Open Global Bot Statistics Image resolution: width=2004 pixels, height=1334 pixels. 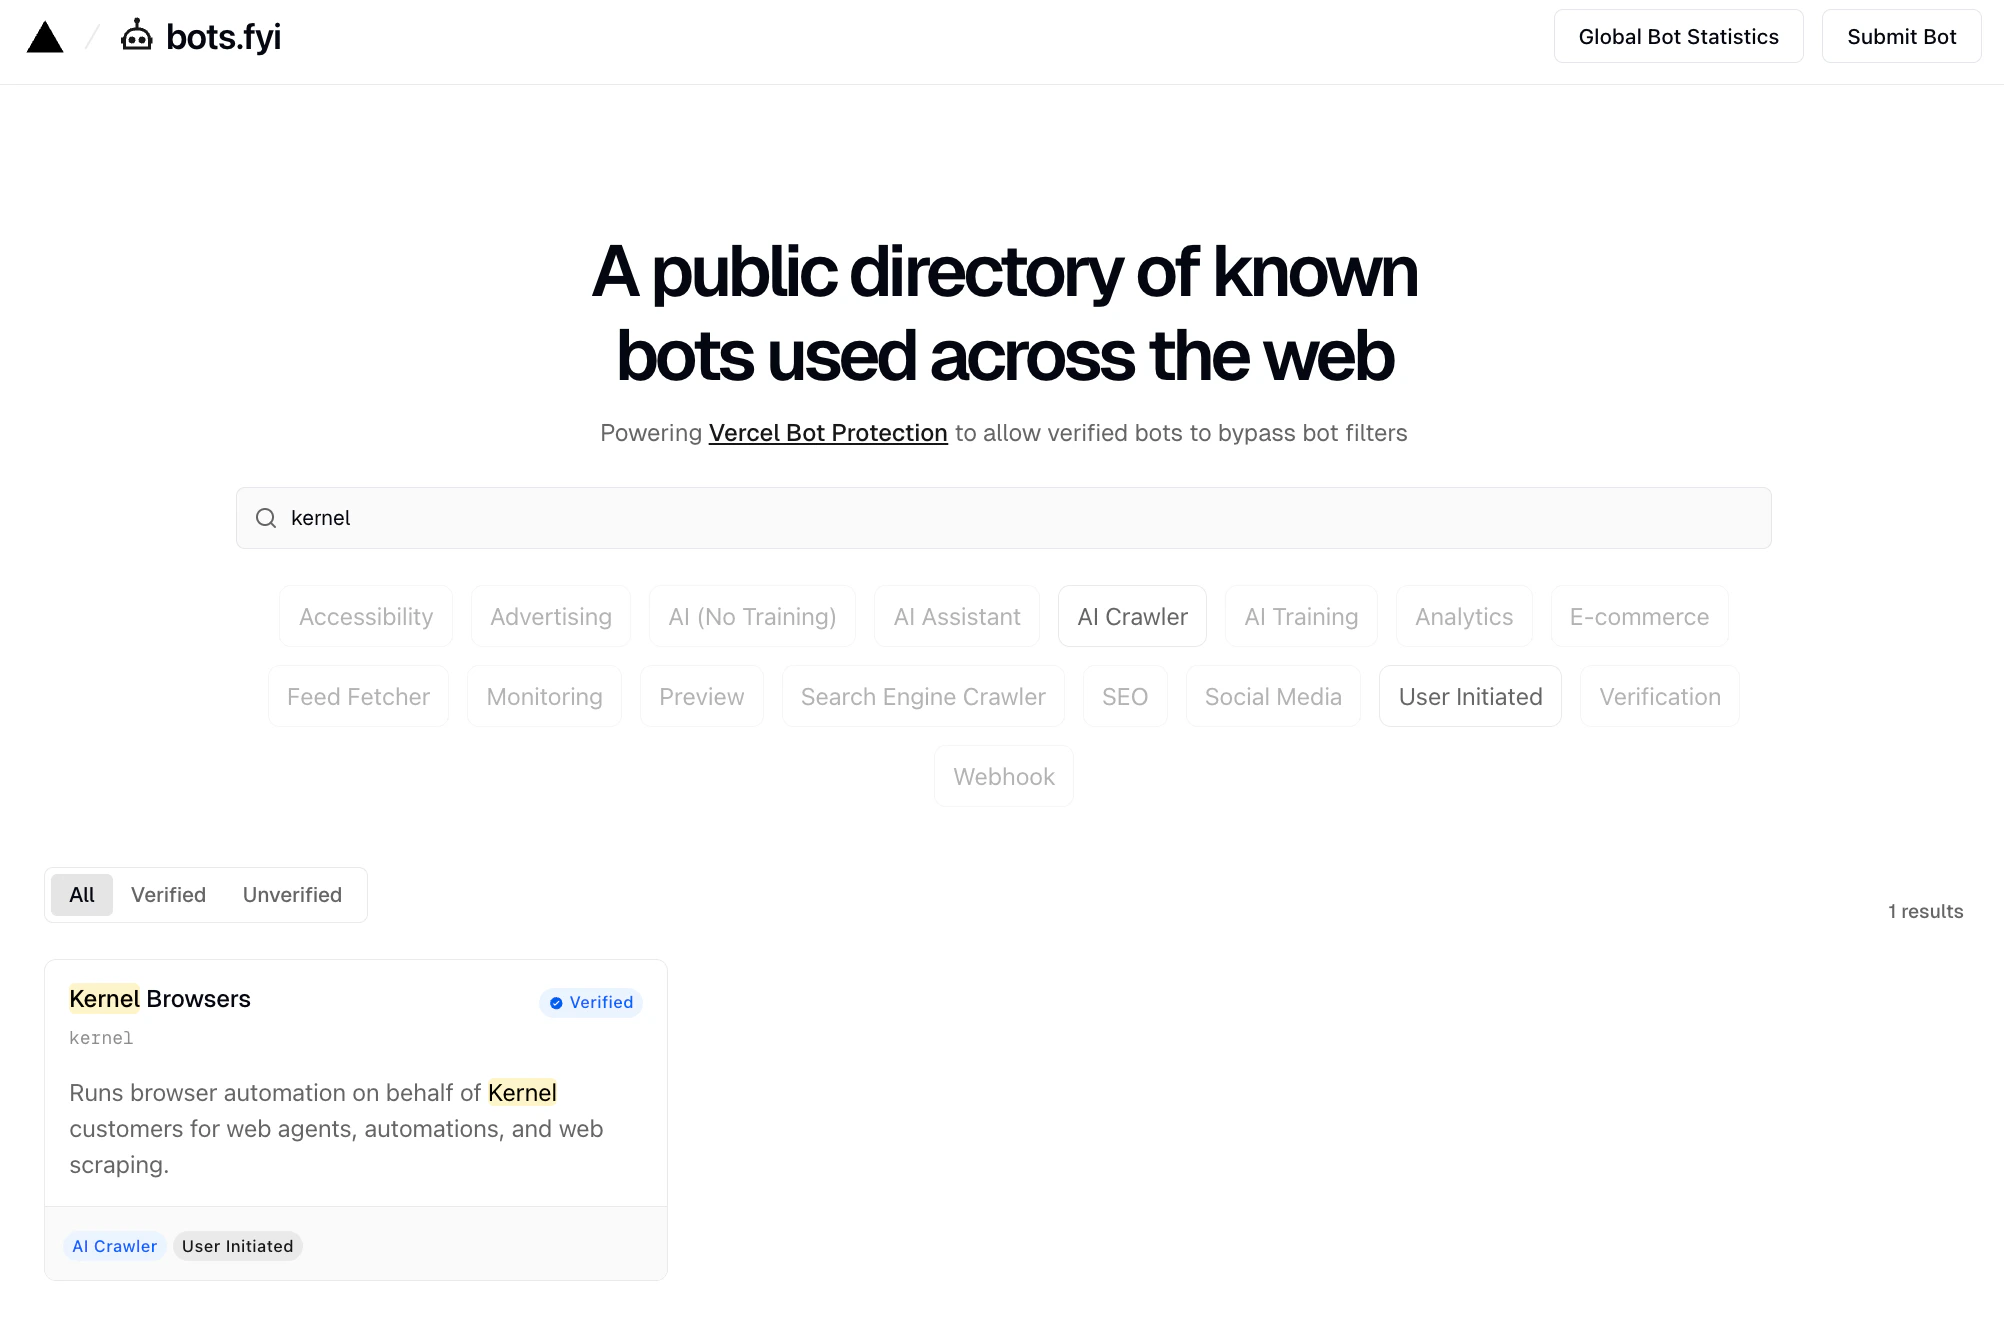(1678, 36)
